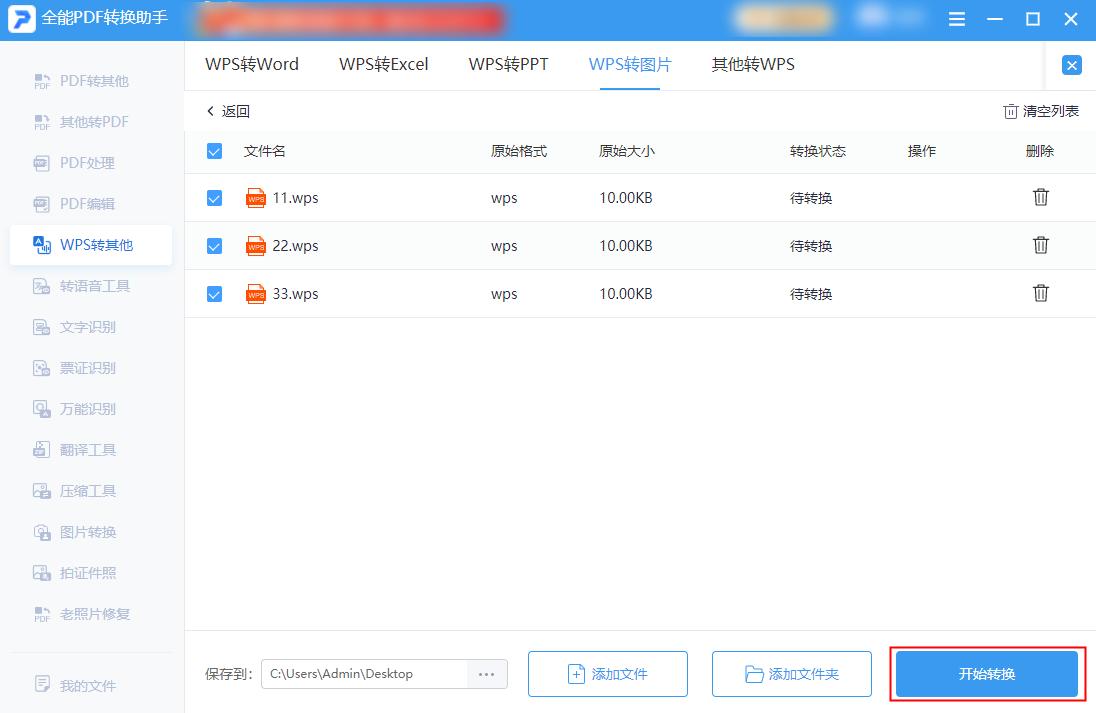Browse save location with ellipsis button

[x=487, y=674]
